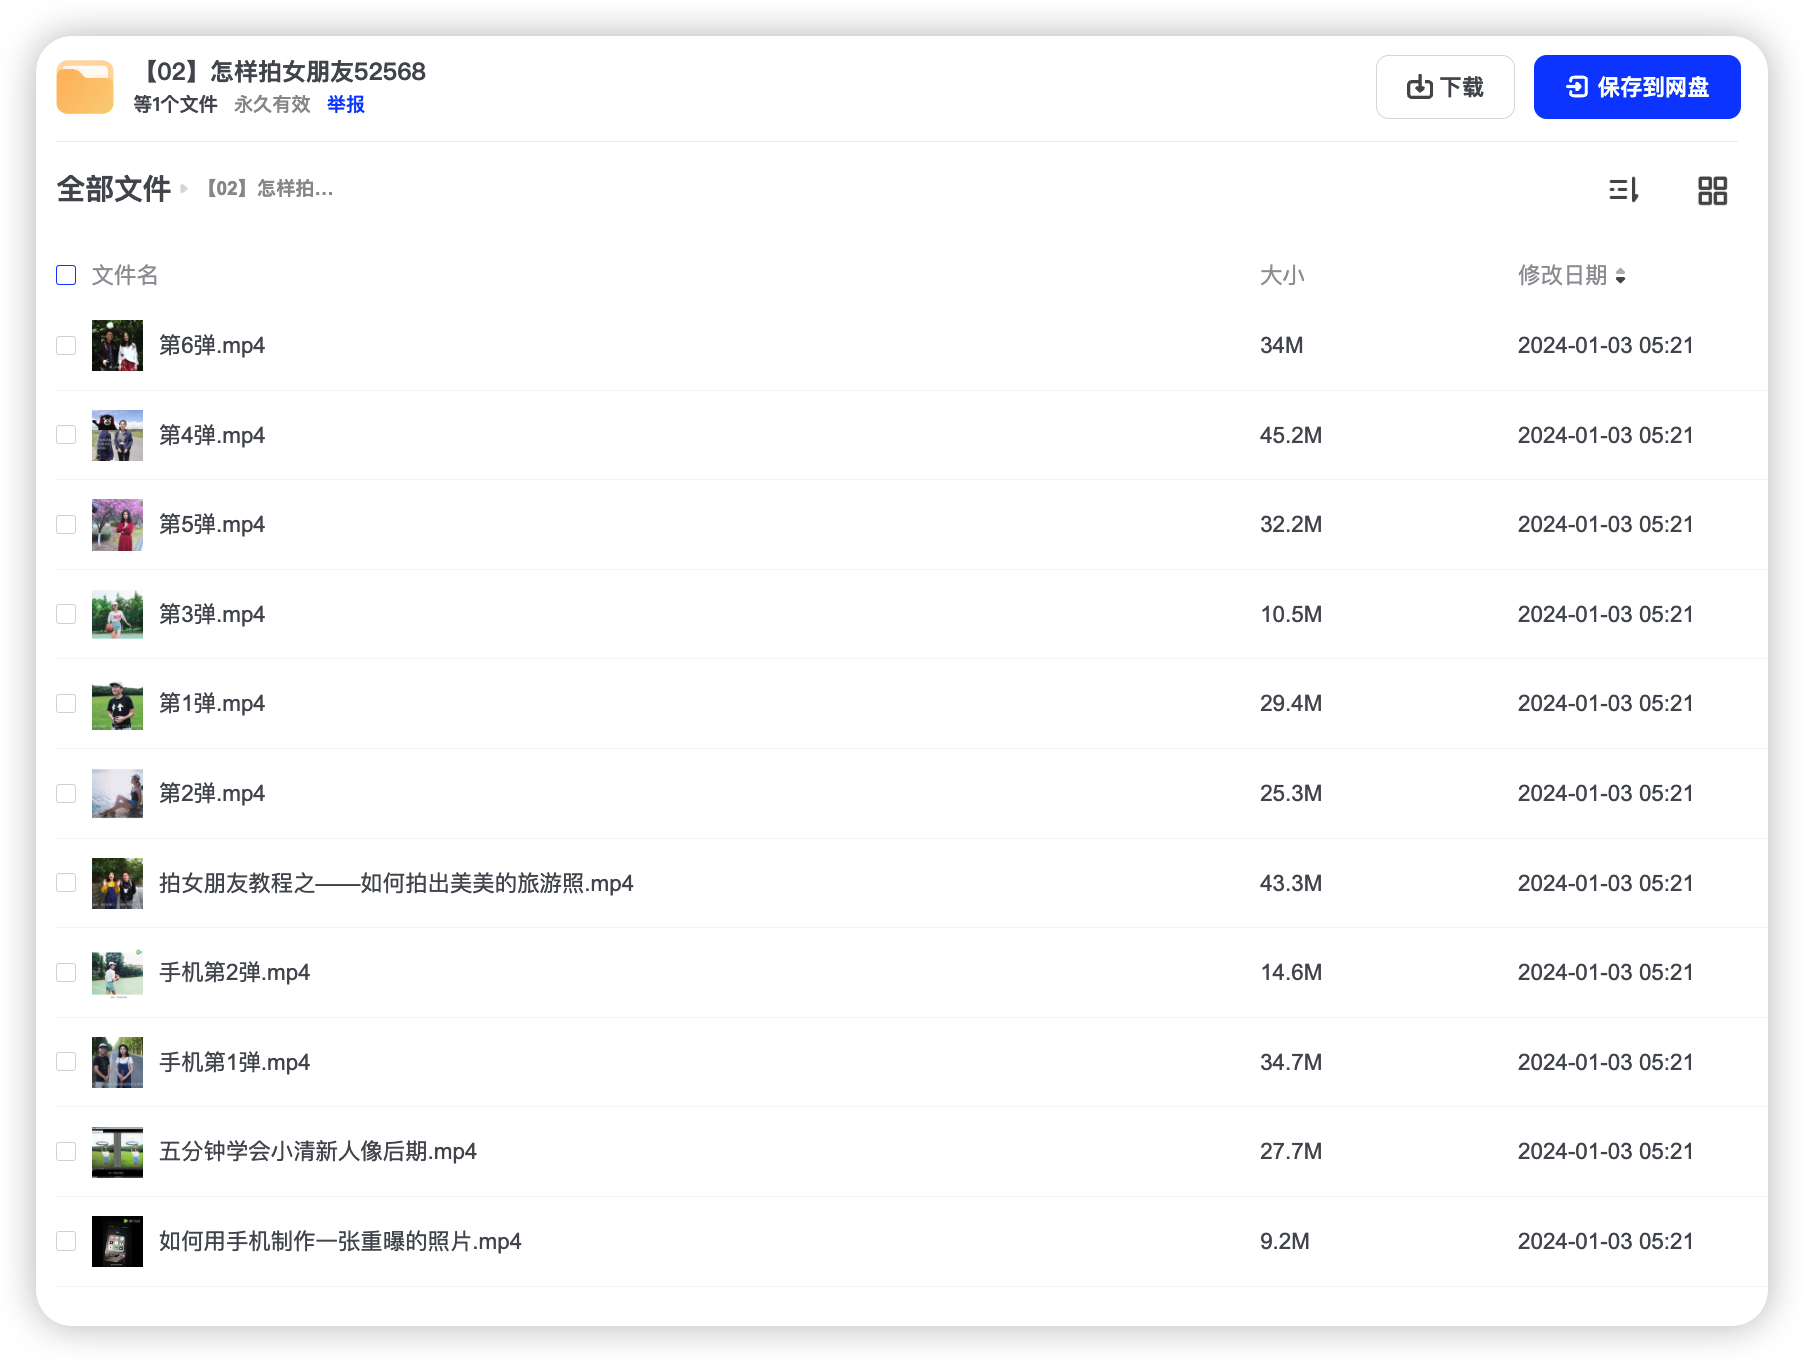
Task: Select checkbox for 五分钟学会小清新人像后期.mp4
Action: [66, 1151]
